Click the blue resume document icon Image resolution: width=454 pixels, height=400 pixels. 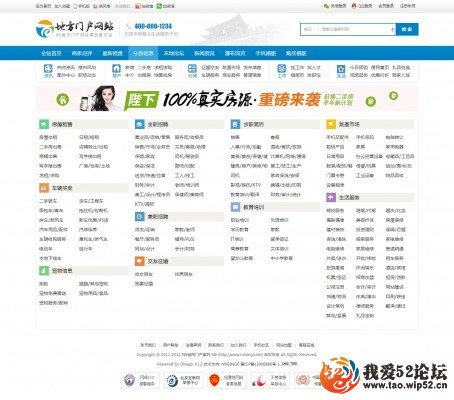point(235,124)
